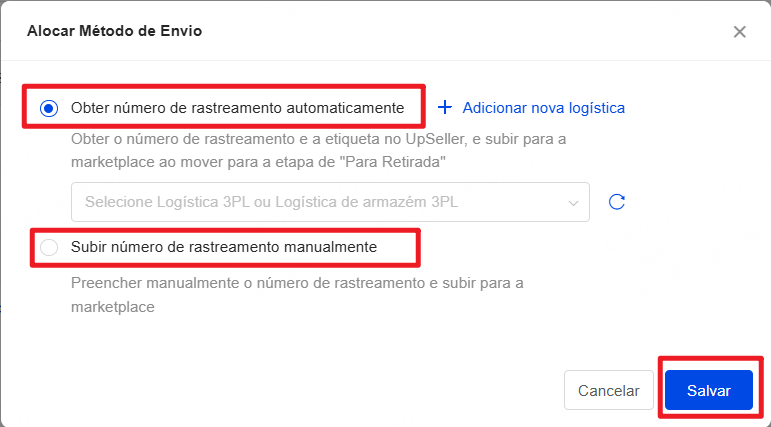Click the description mentioning UpSeller and etiqueta
The width and height of the screenshot is (771, 427).
(x=319, y=151)
